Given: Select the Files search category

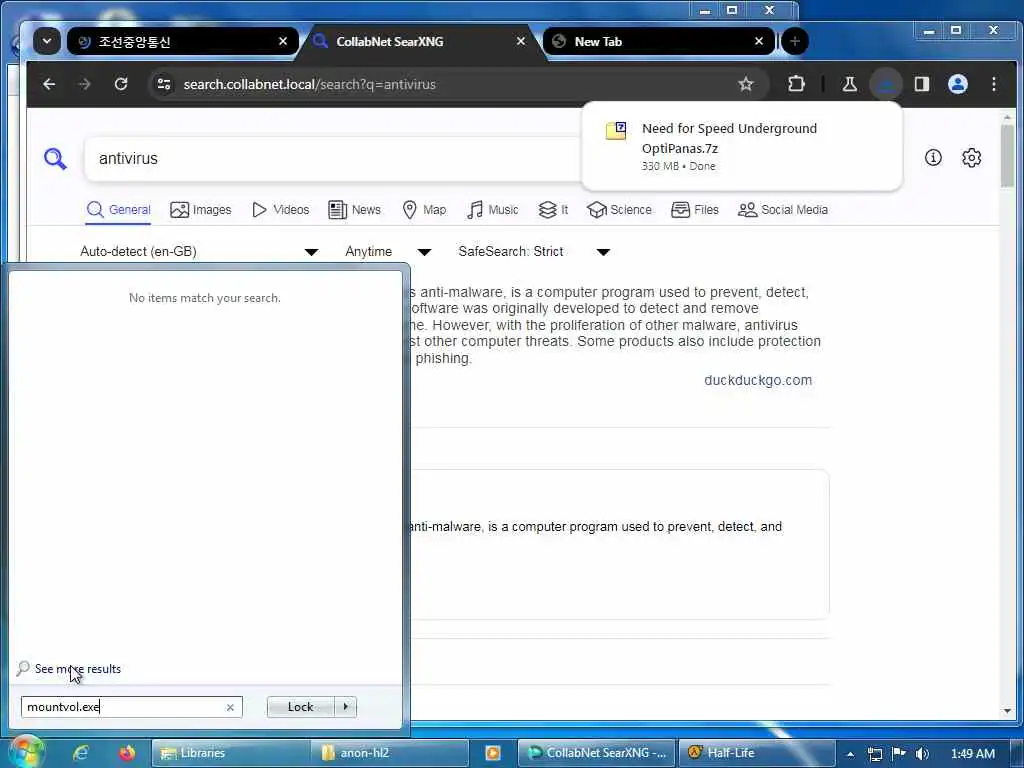Looking at the screenshot, I should (x=695, y=210).
